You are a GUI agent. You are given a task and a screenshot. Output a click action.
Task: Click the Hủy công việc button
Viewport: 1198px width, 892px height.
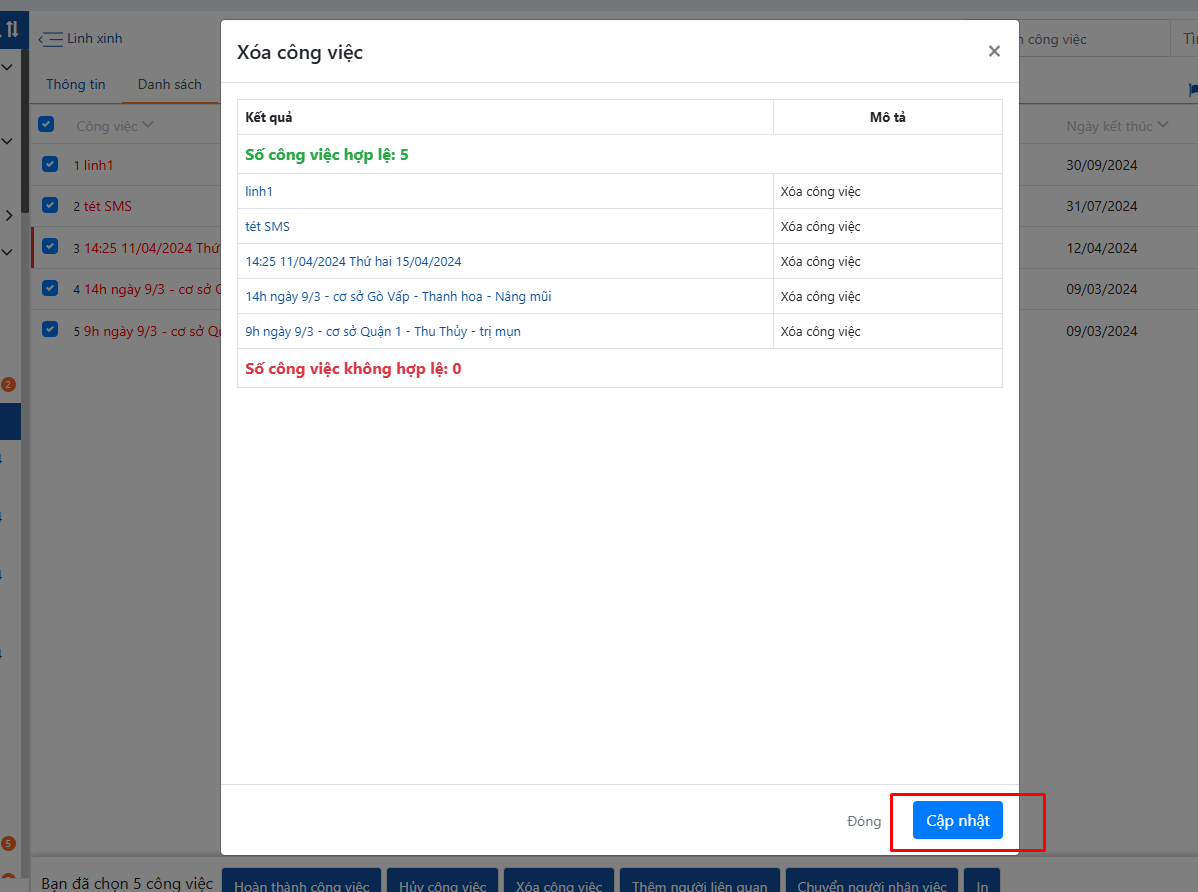pyautogui.click(x=442, y=883)
